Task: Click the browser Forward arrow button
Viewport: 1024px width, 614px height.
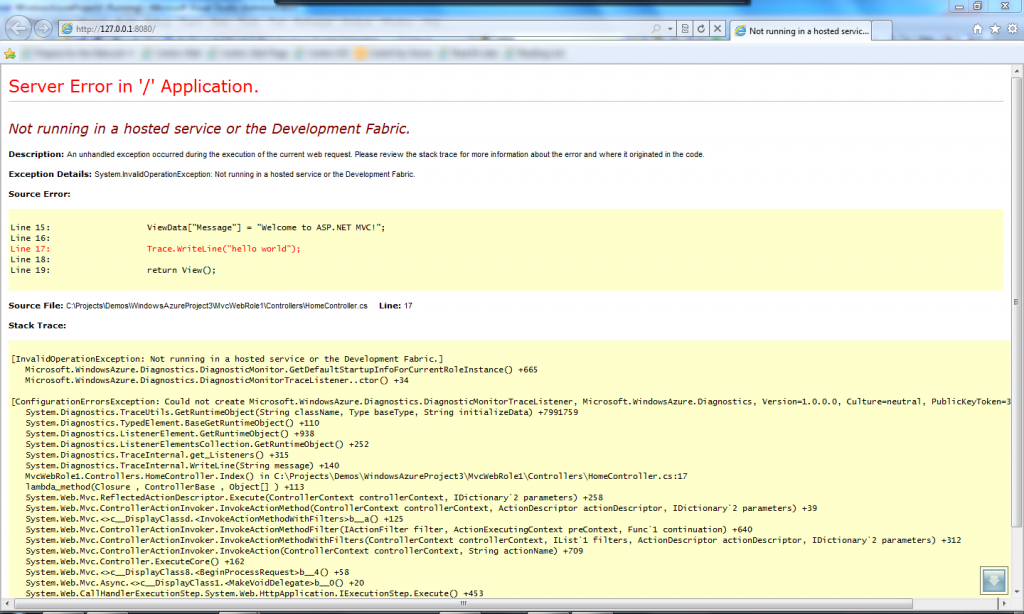Action: click(x=44, y=29)
